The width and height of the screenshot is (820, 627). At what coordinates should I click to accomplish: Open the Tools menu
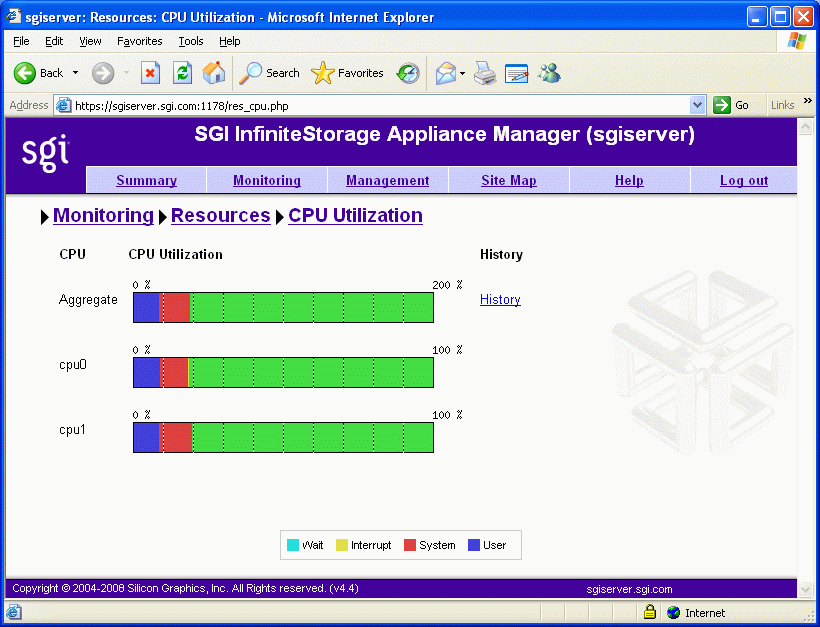tap(191, 41)
